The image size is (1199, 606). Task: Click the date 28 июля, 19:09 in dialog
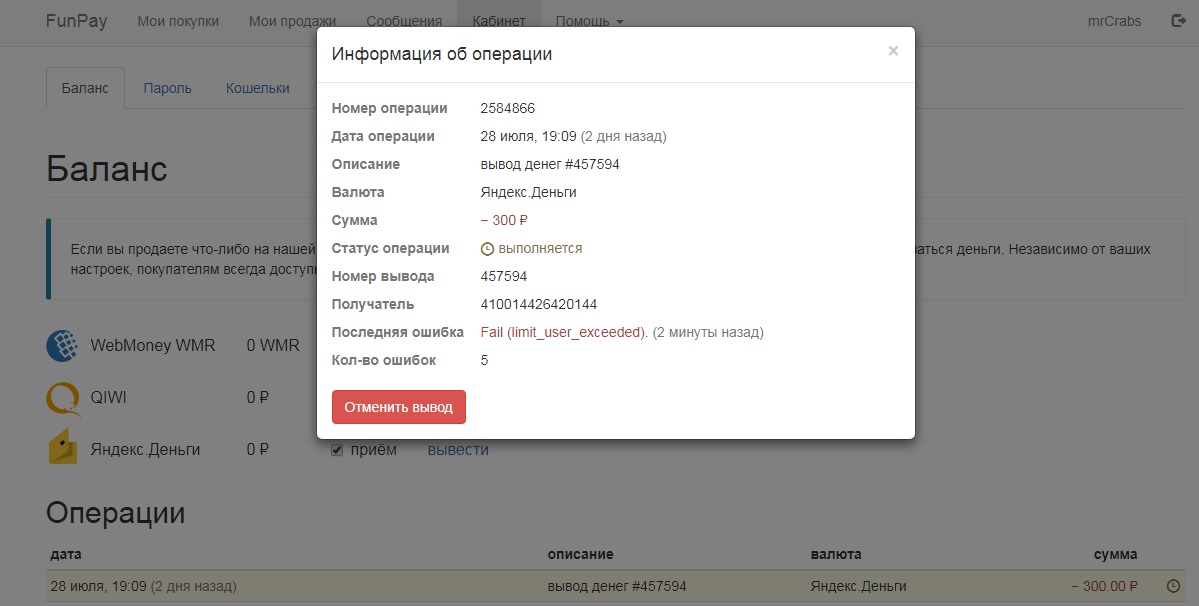[x=528, y=136]
